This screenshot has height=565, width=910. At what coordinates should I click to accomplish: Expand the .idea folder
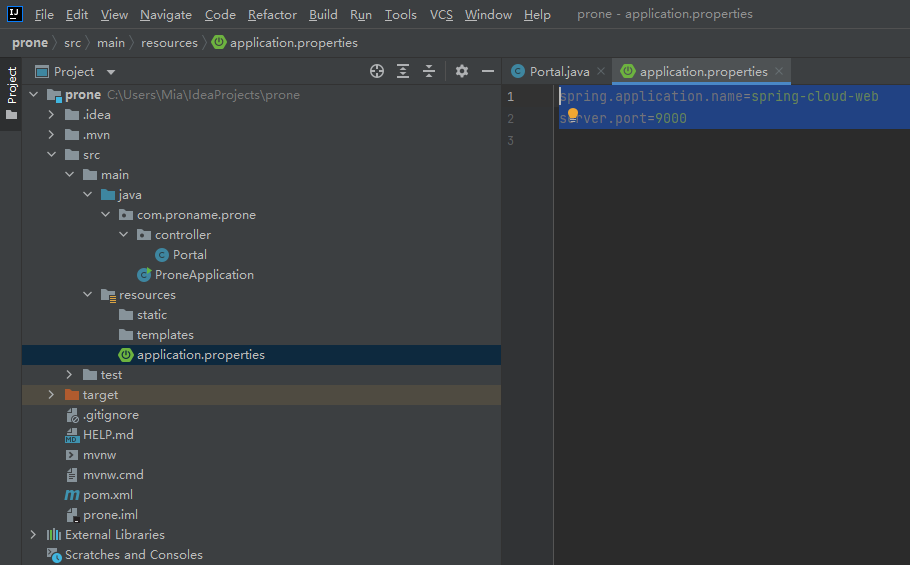(51, 114)
